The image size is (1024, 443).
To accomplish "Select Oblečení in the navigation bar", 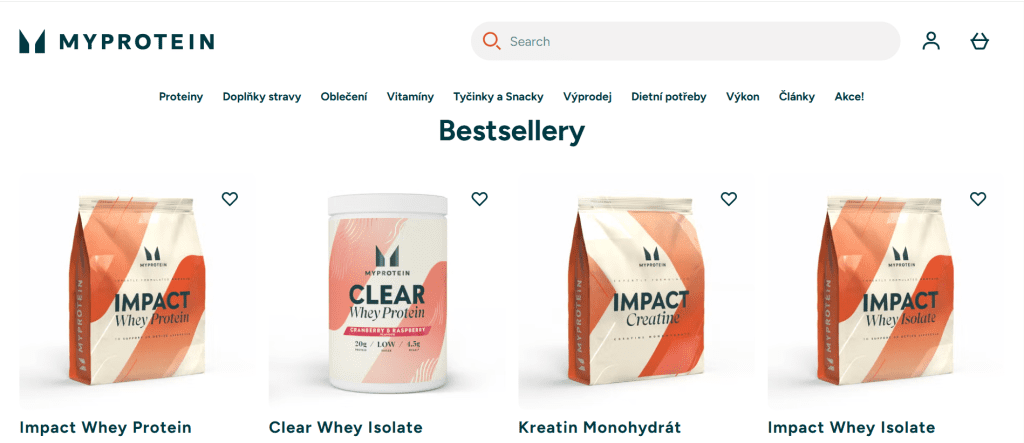I will click(344, 97).
